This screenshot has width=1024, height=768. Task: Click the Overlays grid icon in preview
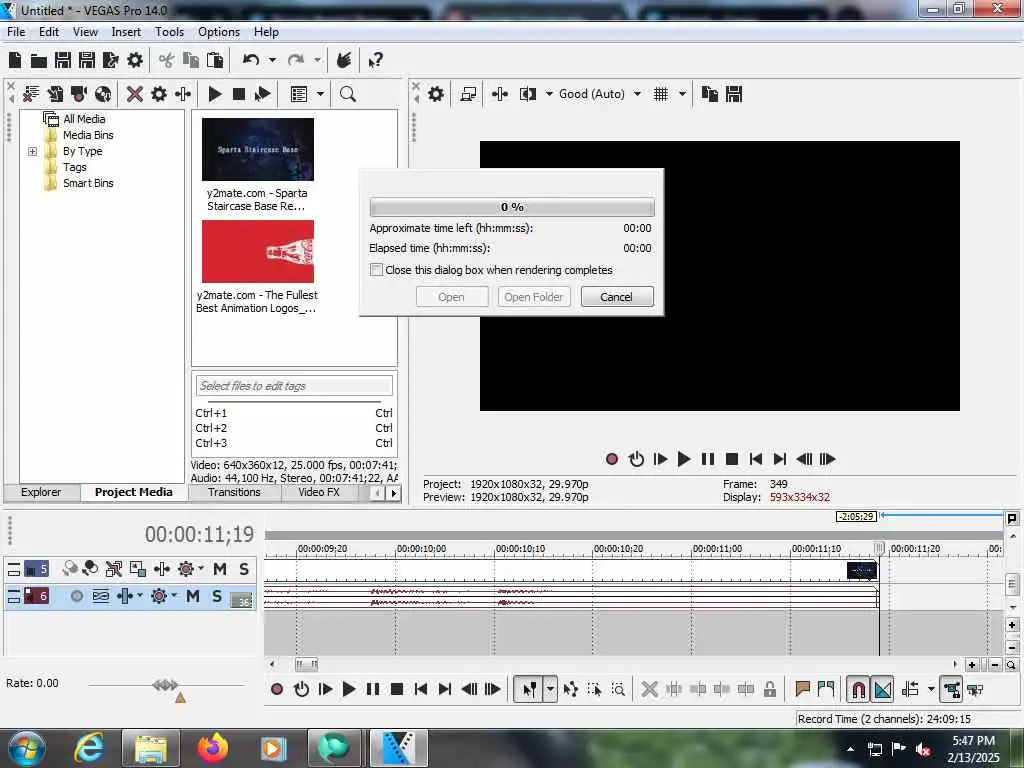coord(661,94)
